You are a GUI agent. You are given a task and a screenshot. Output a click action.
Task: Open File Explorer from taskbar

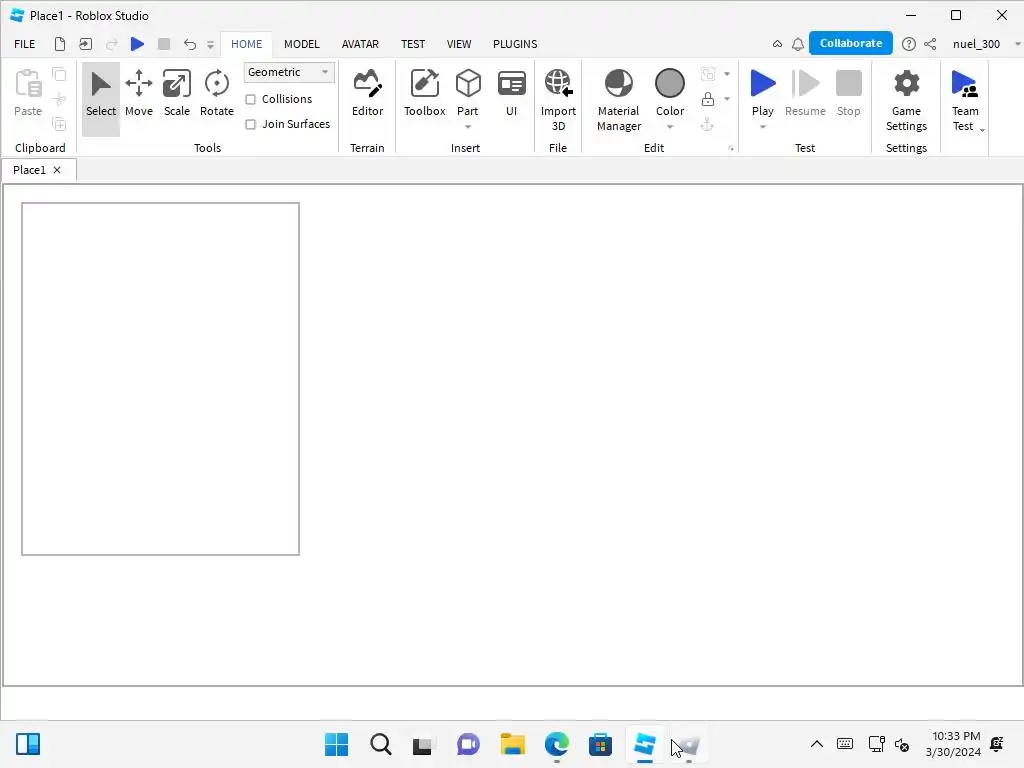click(x=513, y=744)
